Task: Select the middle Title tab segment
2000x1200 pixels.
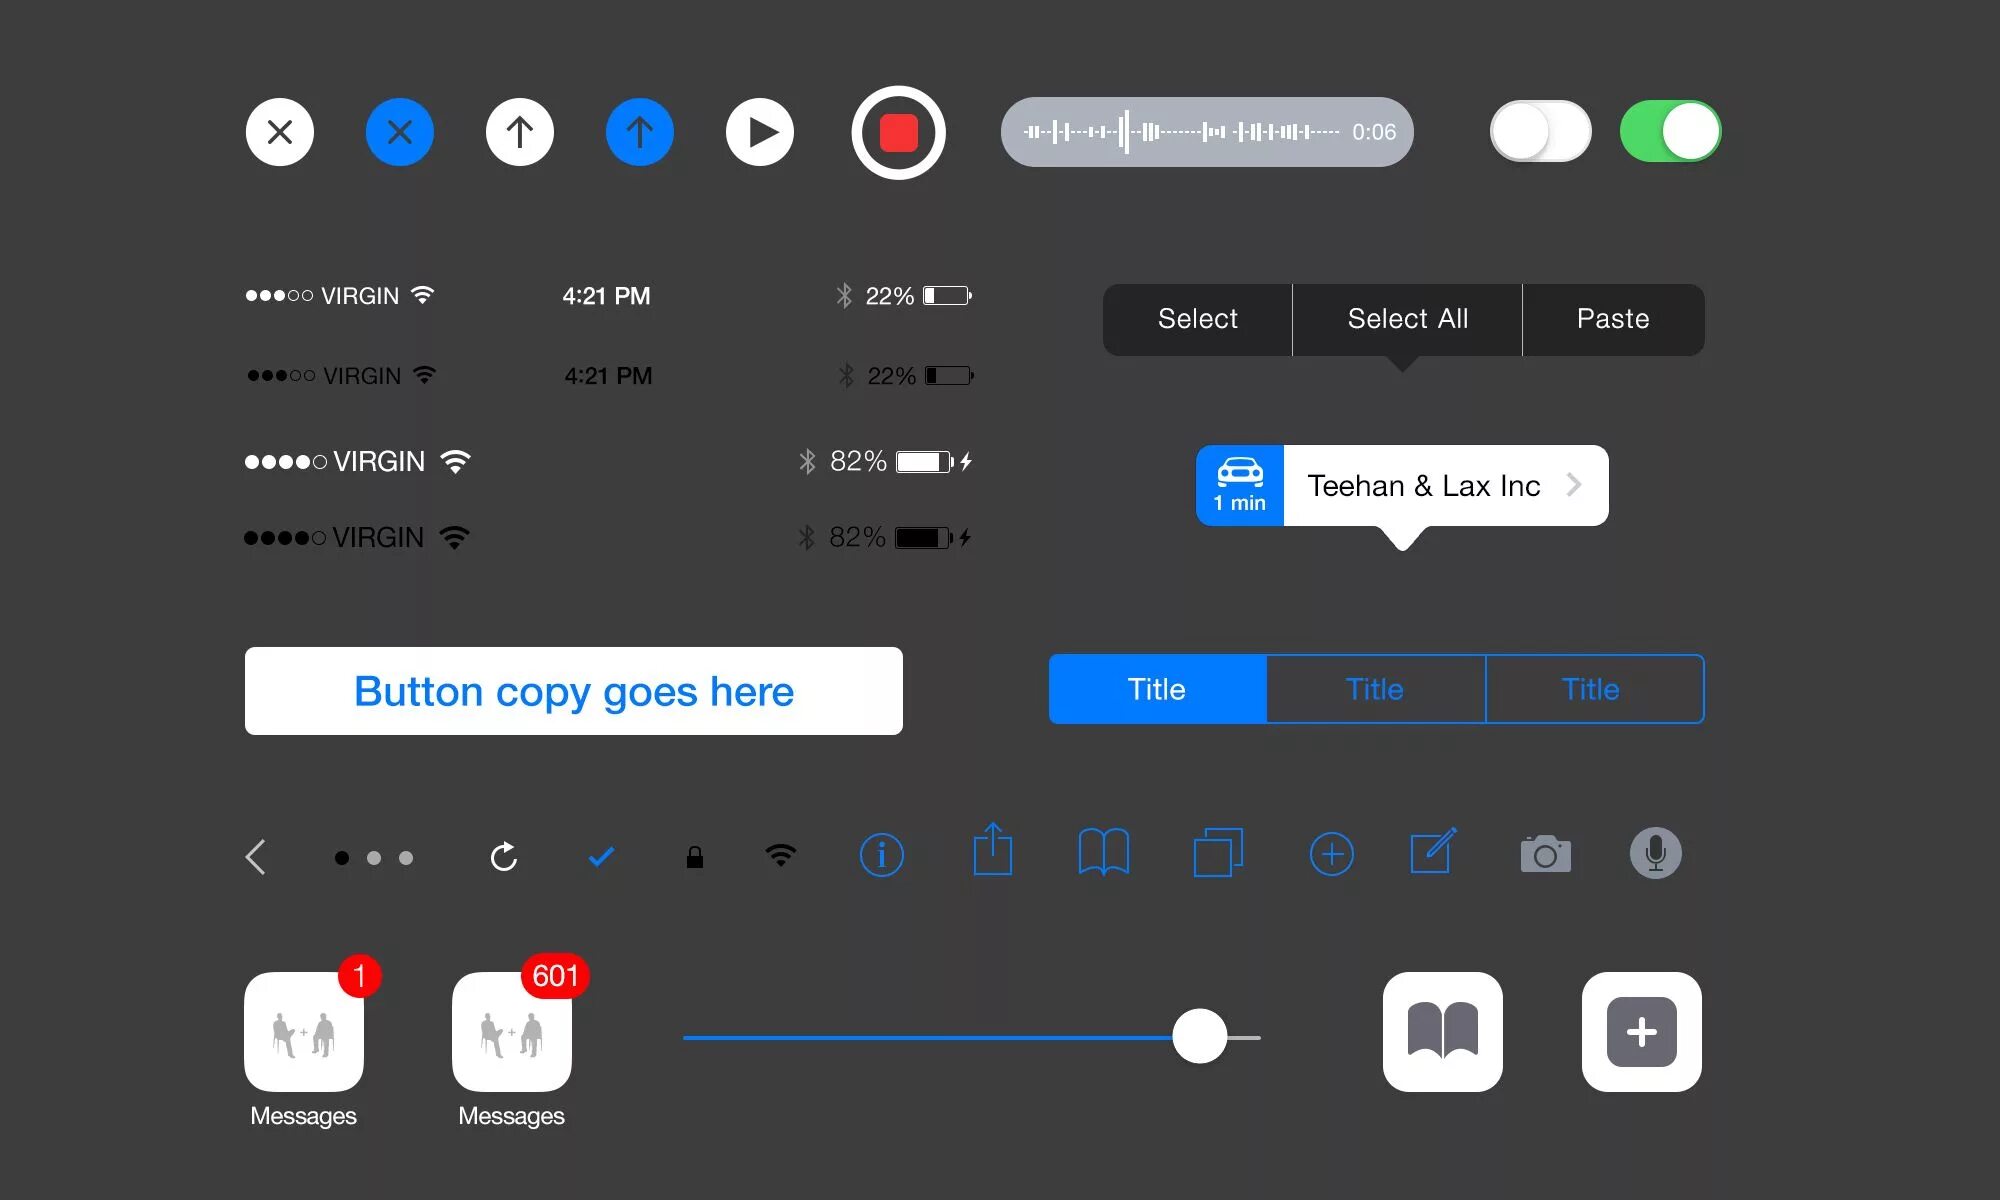Action: click(1371, 690)
